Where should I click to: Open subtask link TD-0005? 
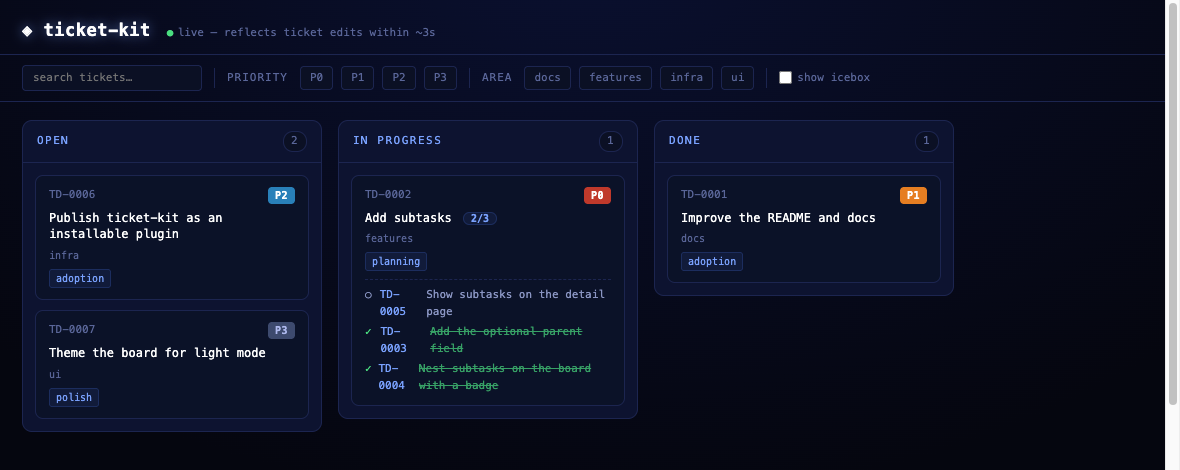point(392,302)
